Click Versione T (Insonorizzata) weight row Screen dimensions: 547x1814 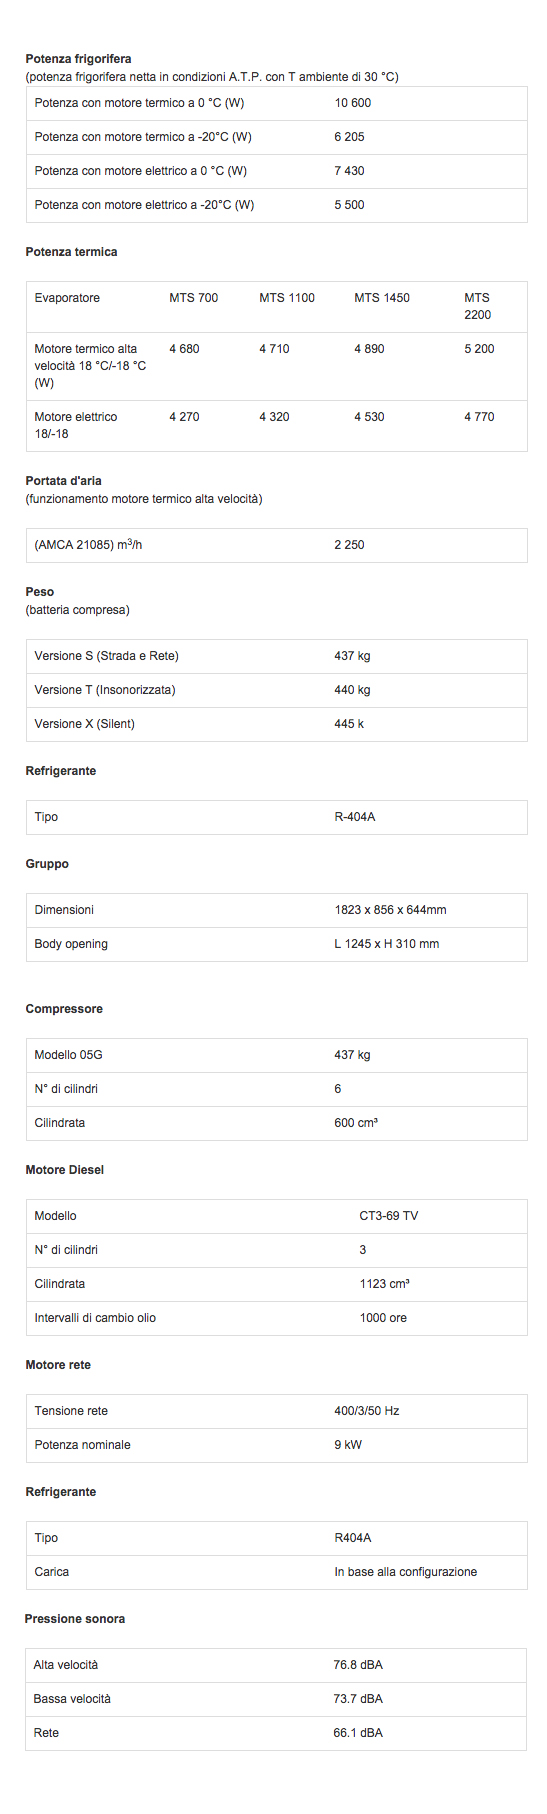click(276, 690)
